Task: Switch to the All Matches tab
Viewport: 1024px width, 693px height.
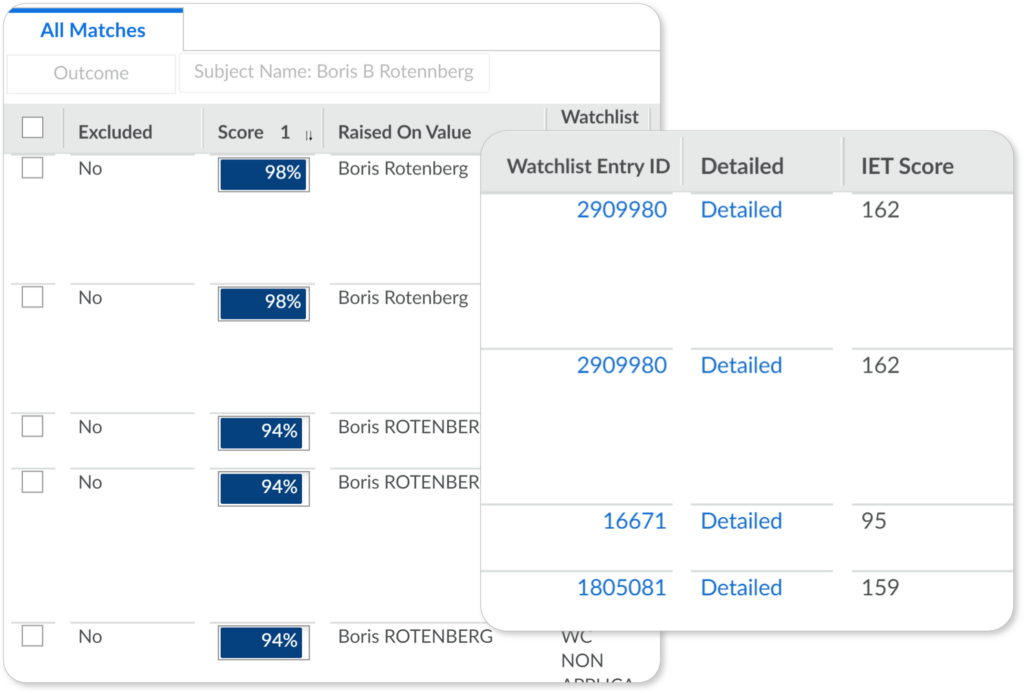Action: (x=92, y=30)
